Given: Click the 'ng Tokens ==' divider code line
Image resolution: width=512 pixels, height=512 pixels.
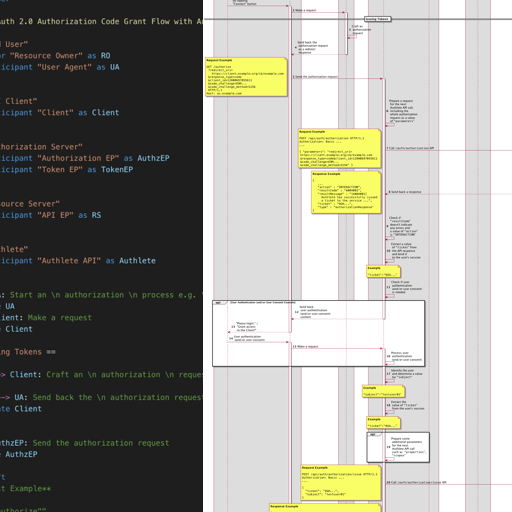Looking at the screenshot, I should point(28,352).
